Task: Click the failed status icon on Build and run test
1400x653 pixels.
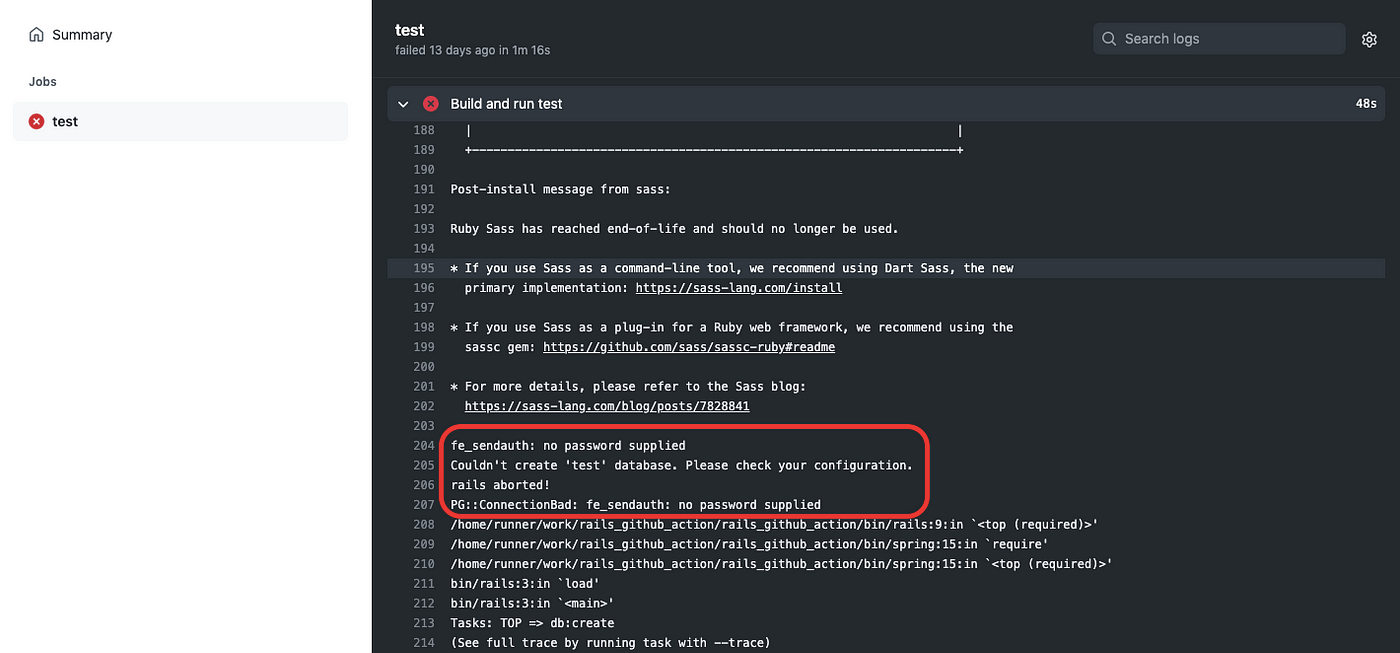Action: click(431, 104)
